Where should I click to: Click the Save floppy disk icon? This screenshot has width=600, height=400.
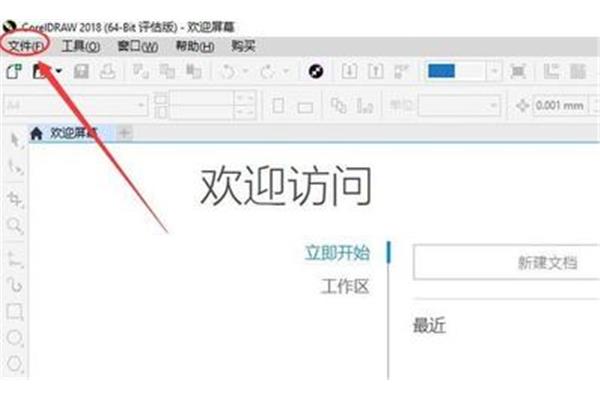click(x=81, y=71)
